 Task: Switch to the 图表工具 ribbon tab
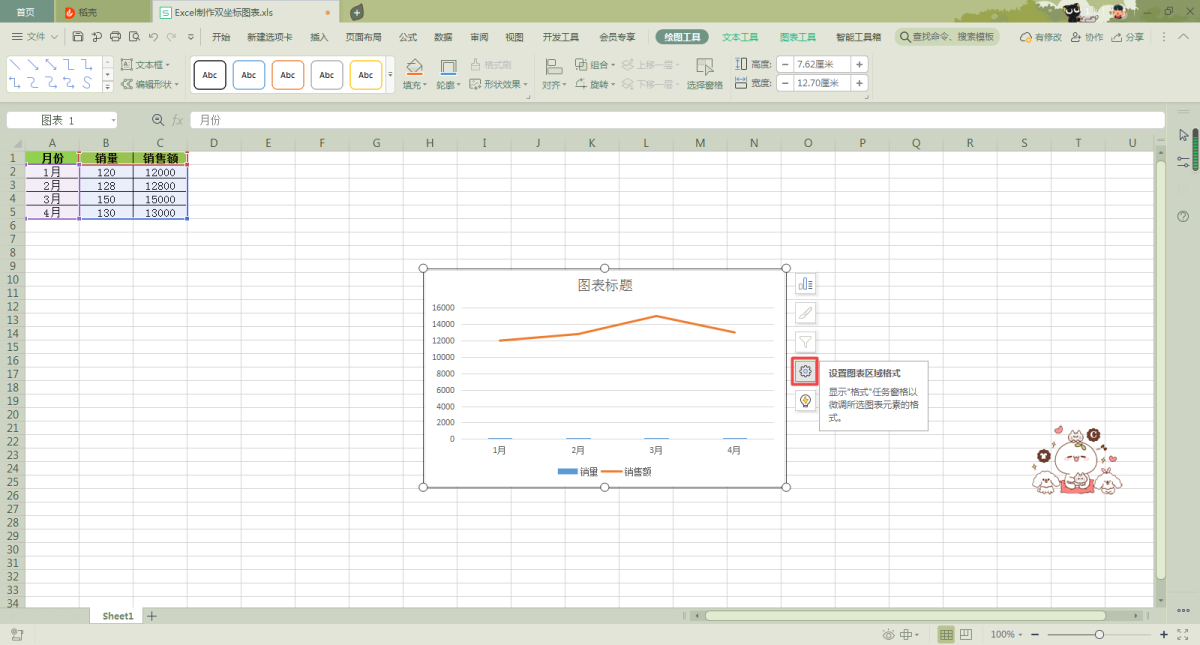pos(798,37)
